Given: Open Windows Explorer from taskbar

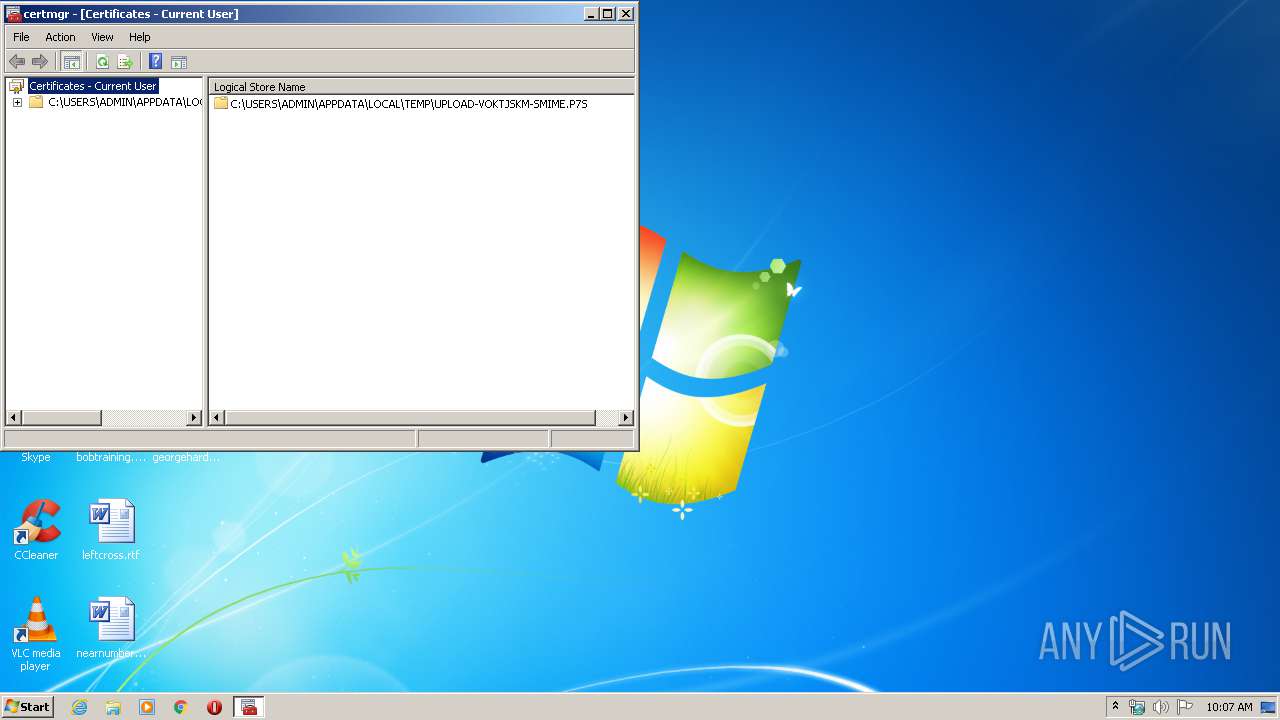Looking at the screenshot, I should (x=113, y=707).
